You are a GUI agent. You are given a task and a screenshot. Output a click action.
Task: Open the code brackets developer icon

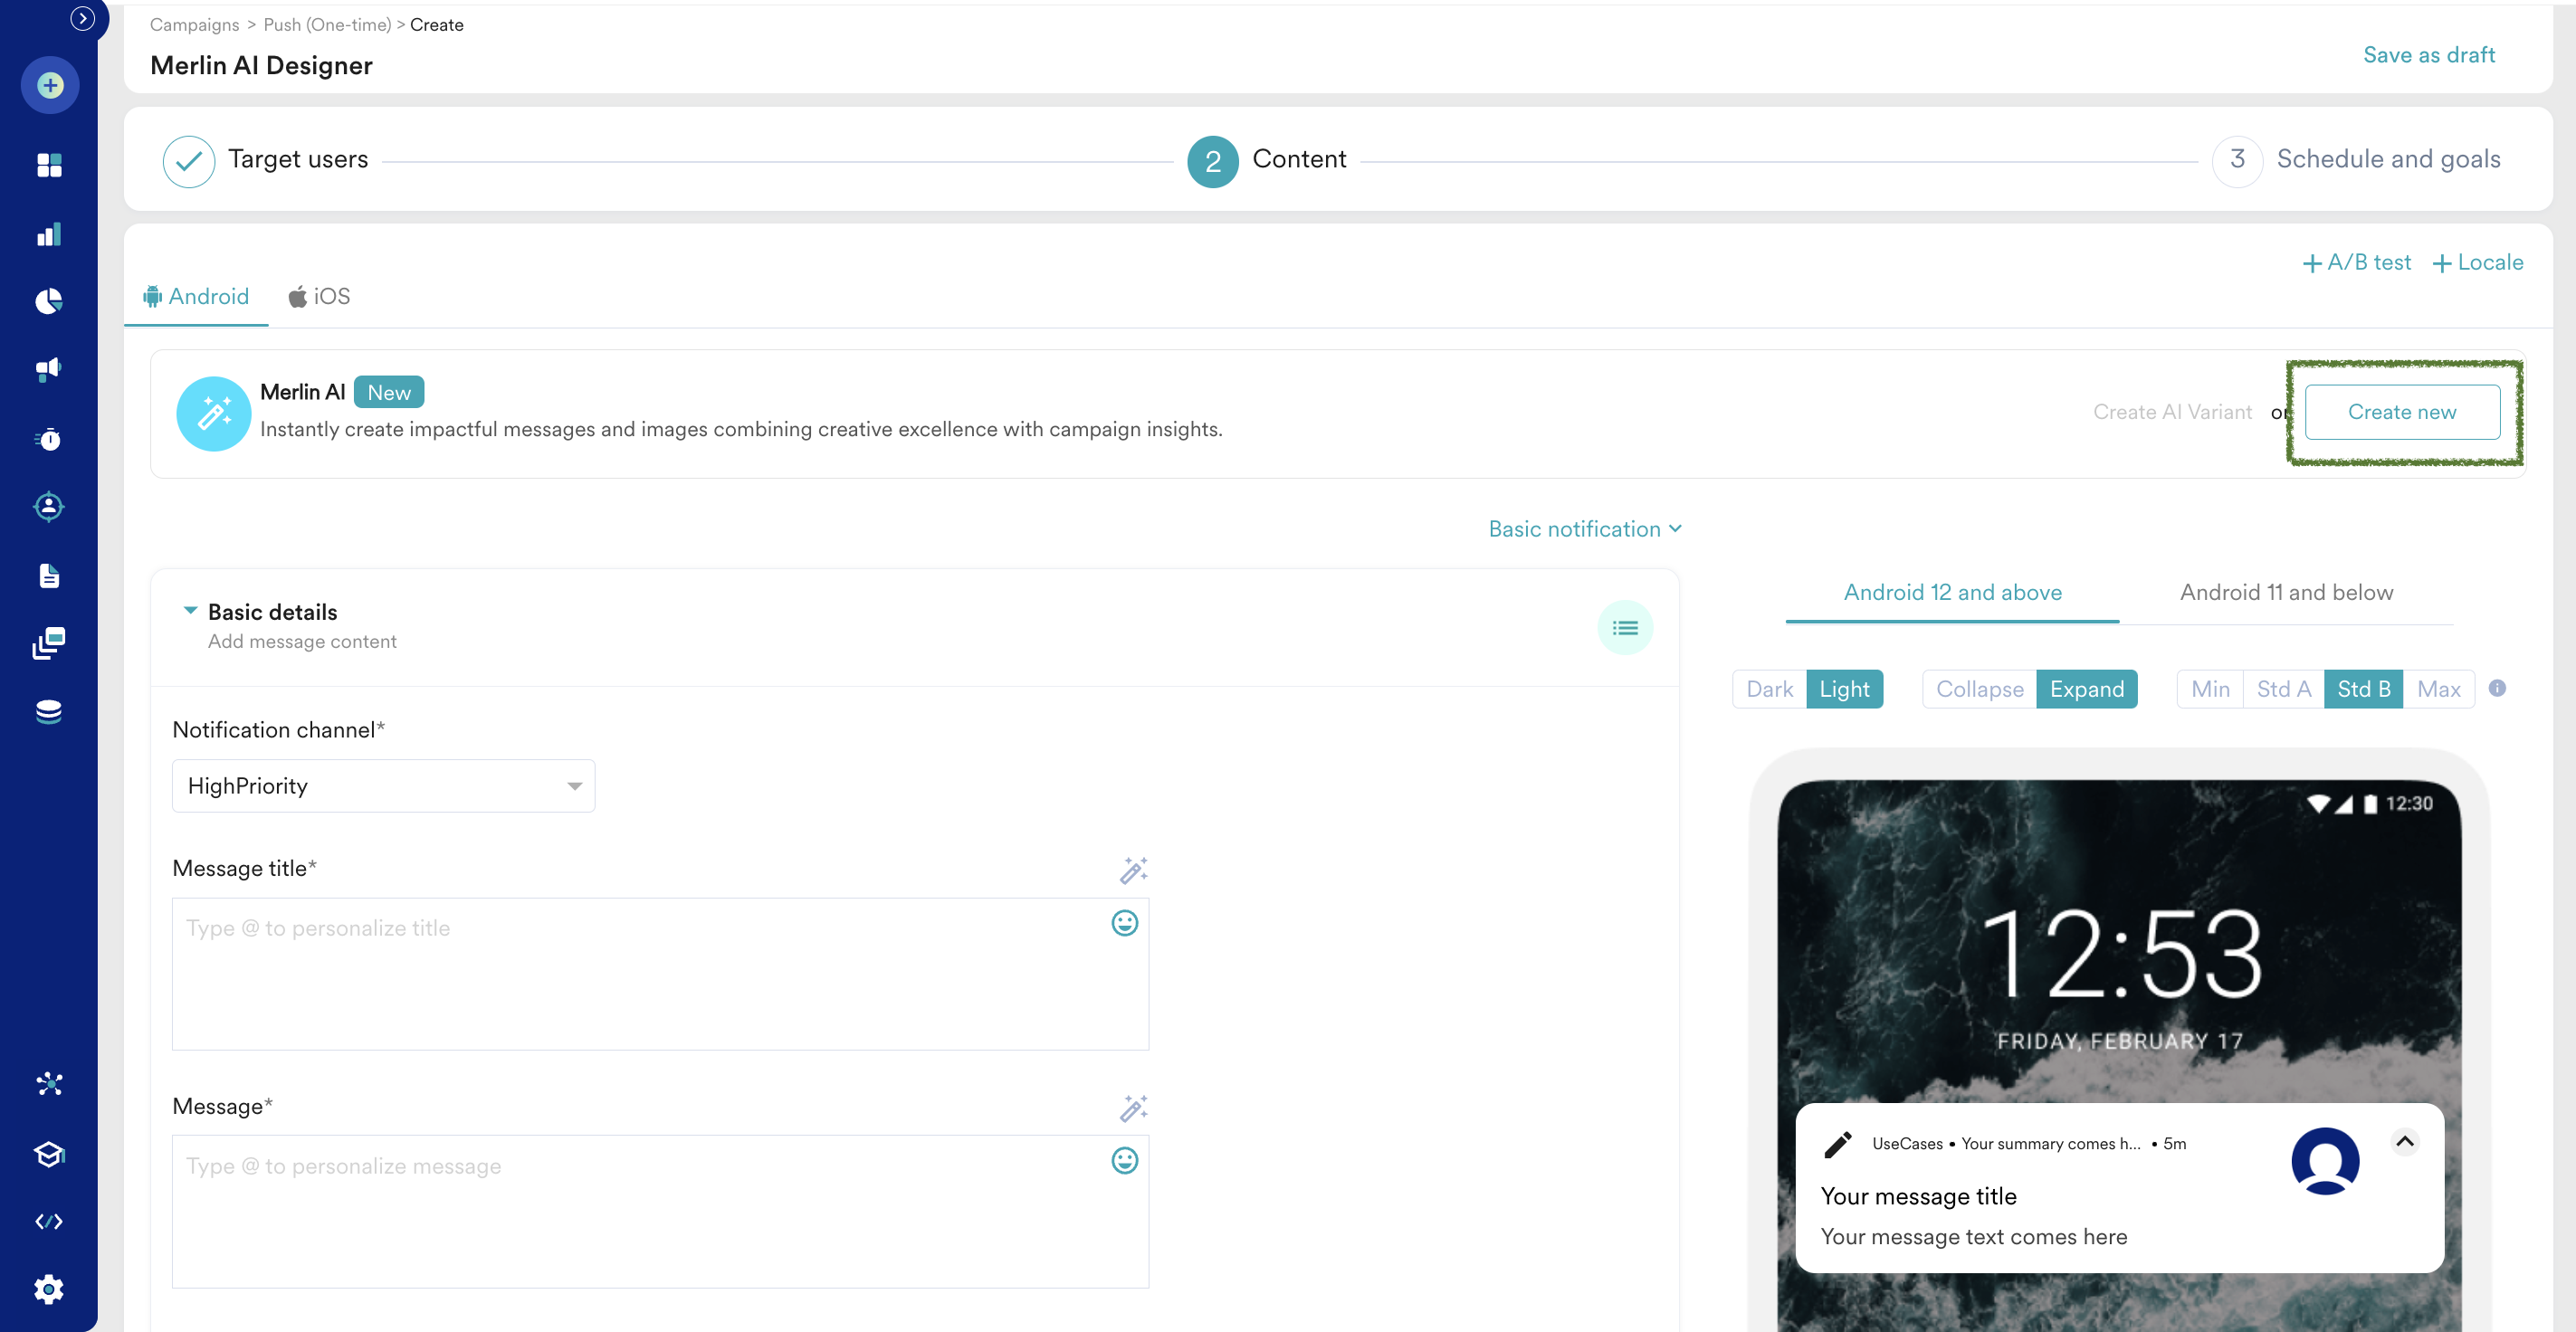[49, 1222]
